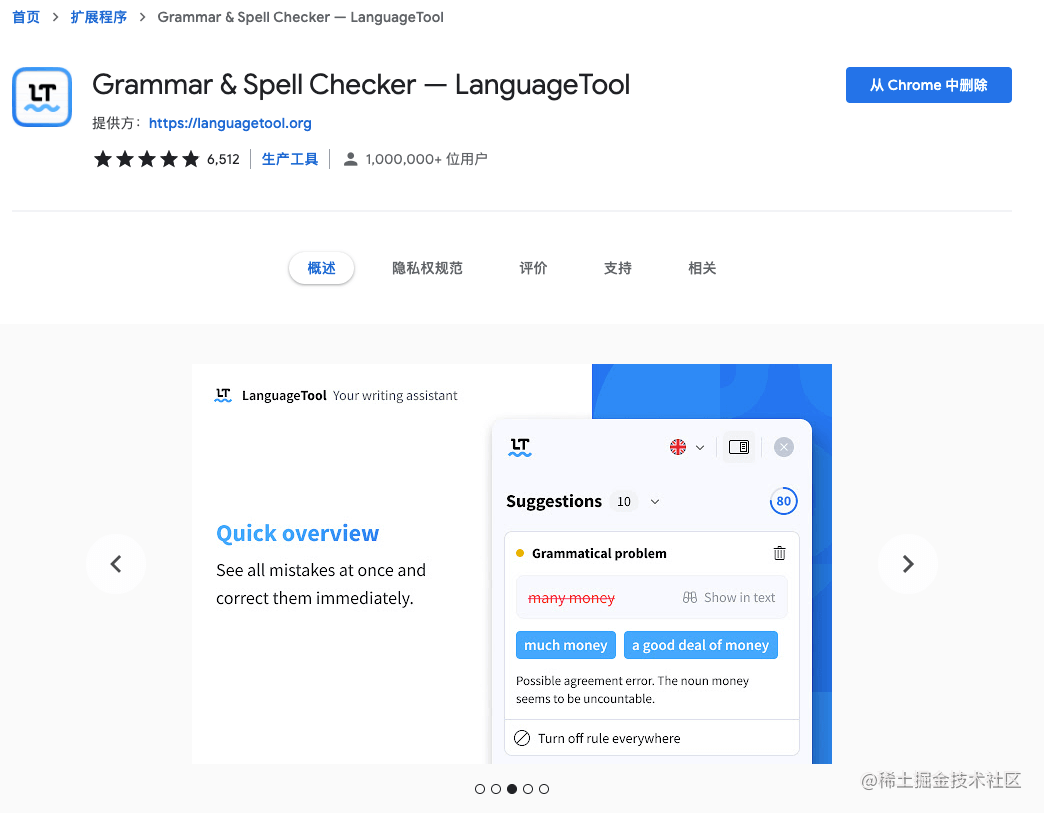Switch to the 隐私权规范 tab

(427, 268)
